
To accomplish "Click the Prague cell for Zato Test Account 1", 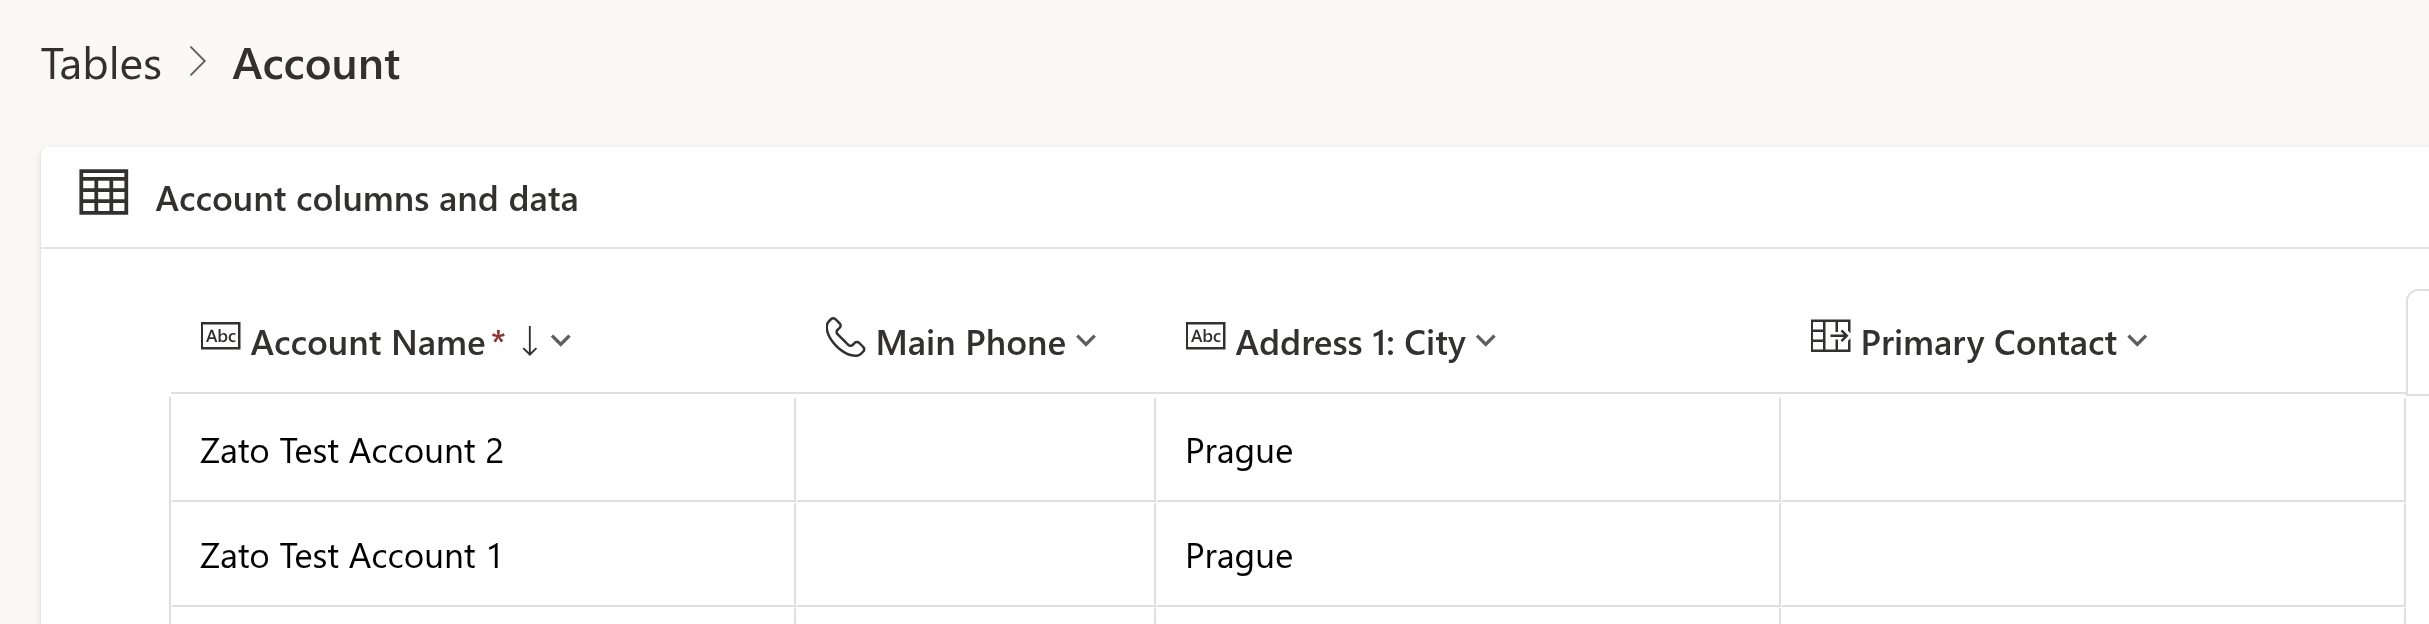I will [x=1238, y=557].
